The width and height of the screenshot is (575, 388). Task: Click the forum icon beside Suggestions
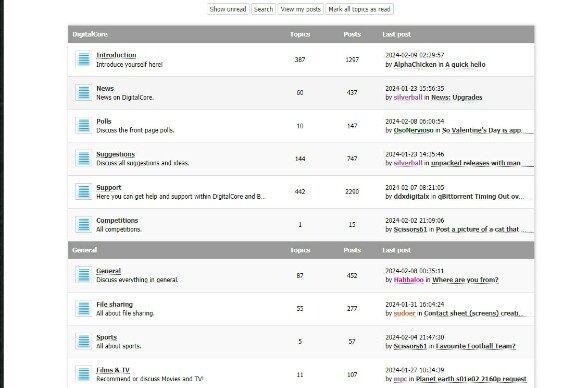click(x=84, y=158)
